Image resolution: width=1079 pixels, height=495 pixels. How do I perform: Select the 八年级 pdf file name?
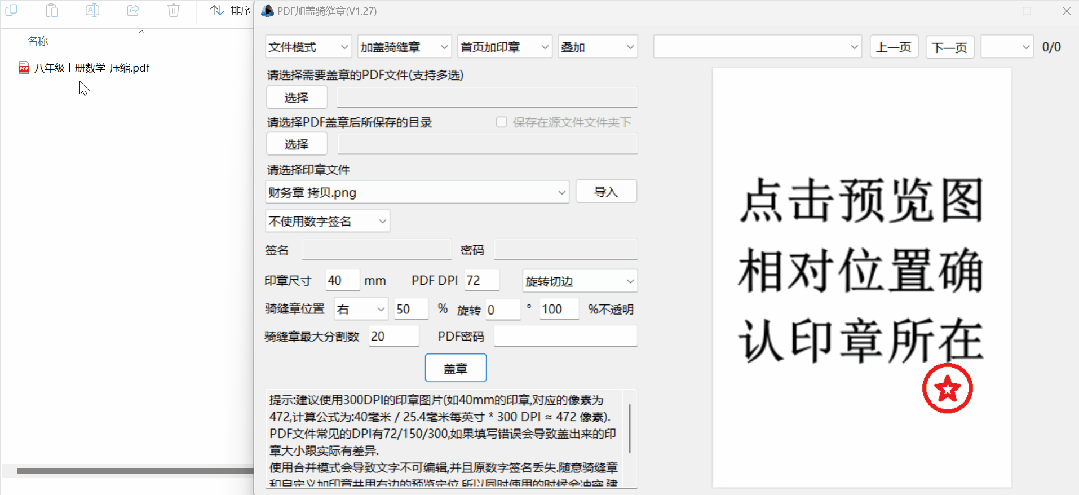tap(92, 67)
